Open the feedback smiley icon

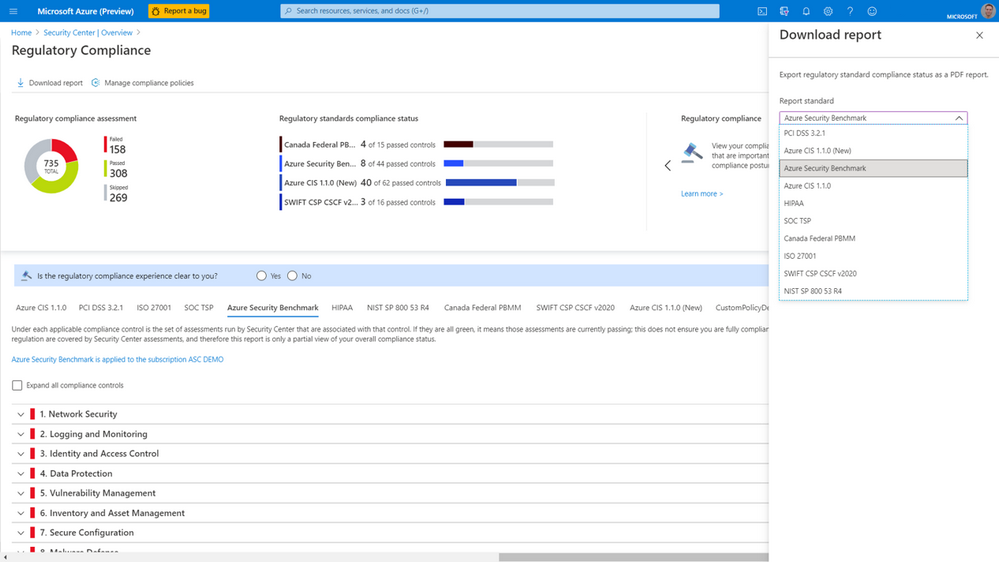pos(872,11)
